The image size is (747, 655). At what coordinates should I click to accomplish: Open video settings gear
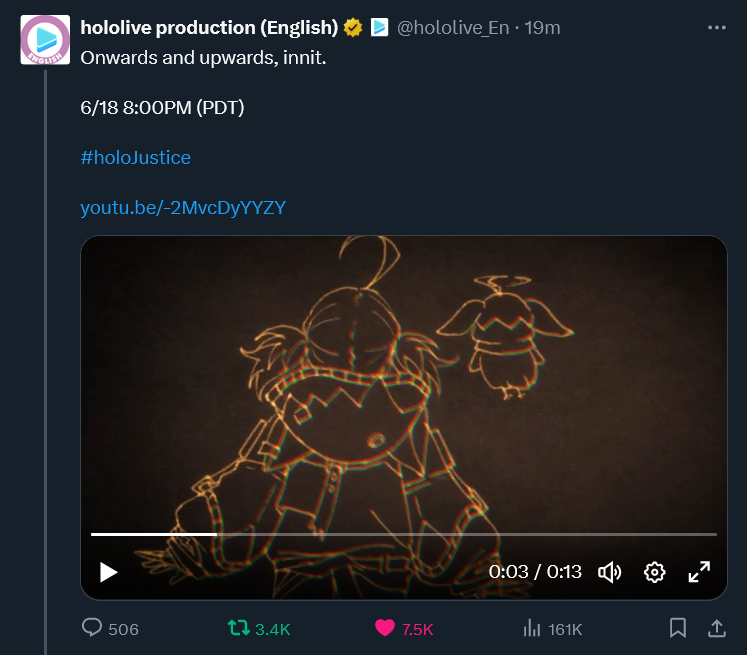655,572
